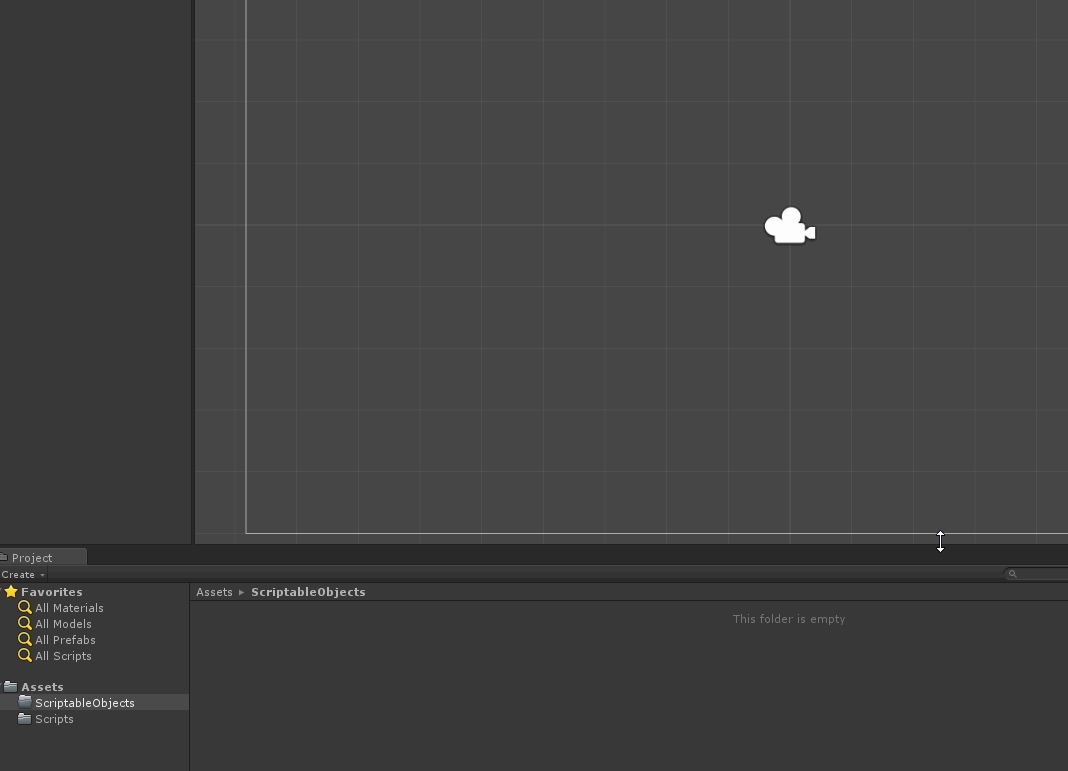Click the All Materials search icon
This screenshot has height=771, width=1068.
tap(25, 607)
